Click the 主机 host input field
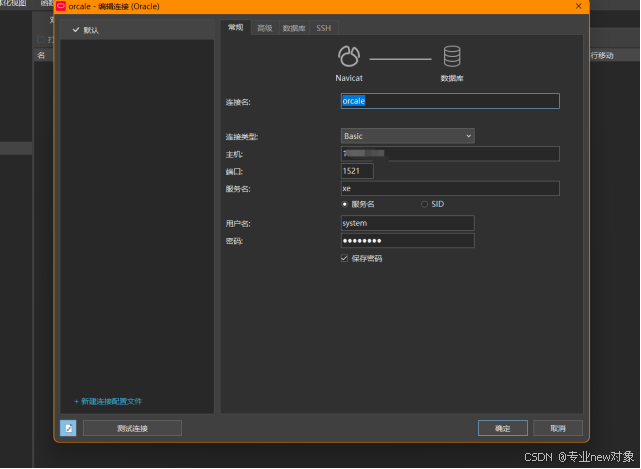This screenshot has width=641, height=469. pyautogui.click(x=450, y=154)
